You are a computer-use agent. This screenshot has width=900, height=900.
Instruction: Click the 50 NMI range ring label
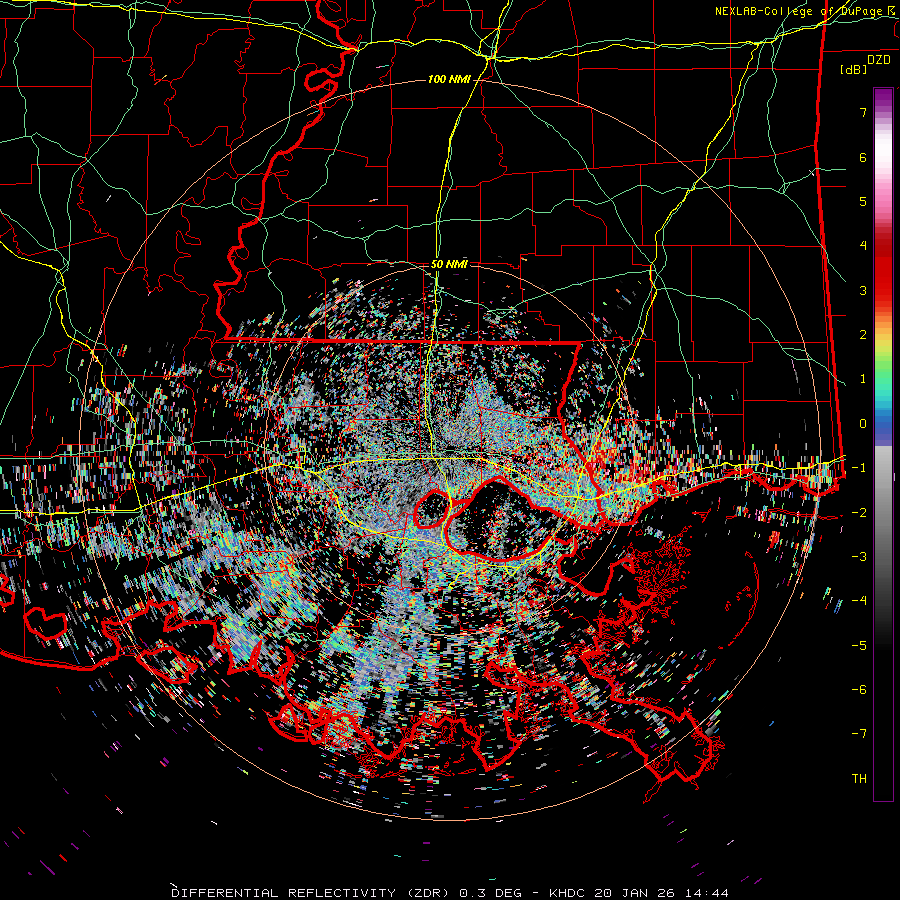pos(449,265)
